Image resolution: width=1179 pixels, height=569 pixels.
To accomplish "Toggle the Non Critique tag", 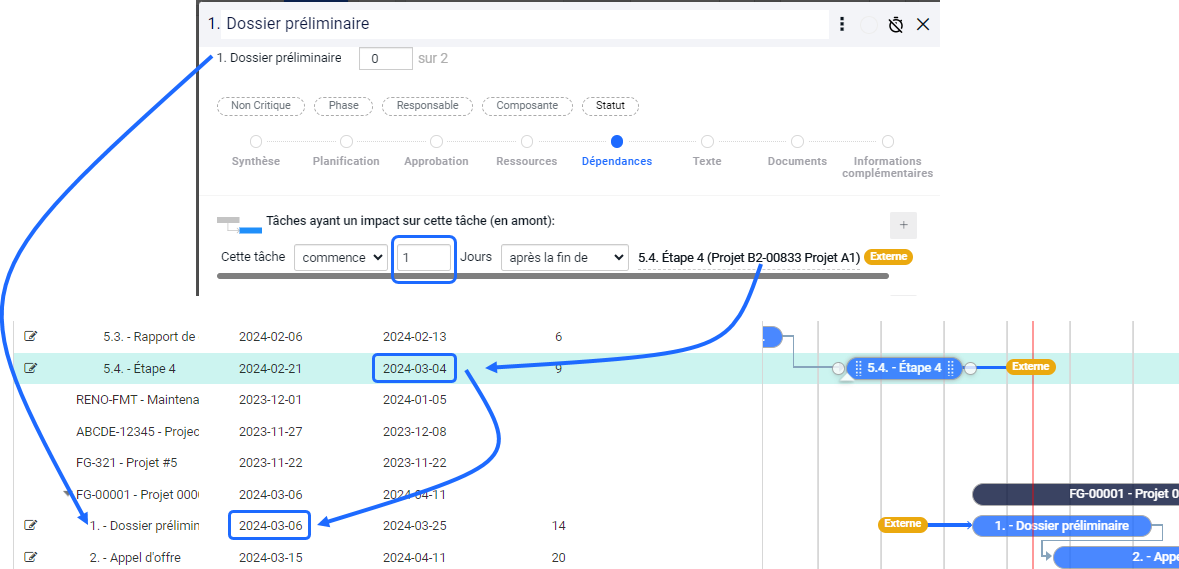I will click(261, 106).
